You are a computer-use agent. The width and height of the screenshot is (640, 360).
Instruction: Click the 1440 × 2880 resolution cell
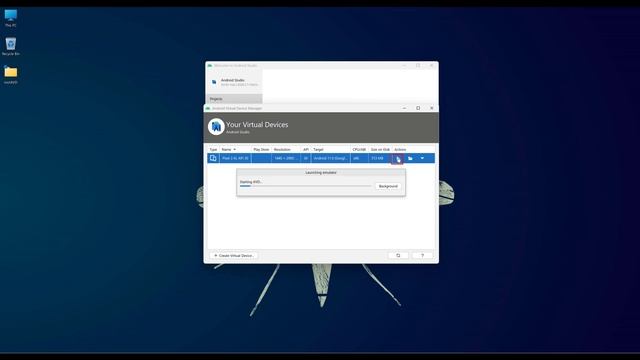(286, 158)
